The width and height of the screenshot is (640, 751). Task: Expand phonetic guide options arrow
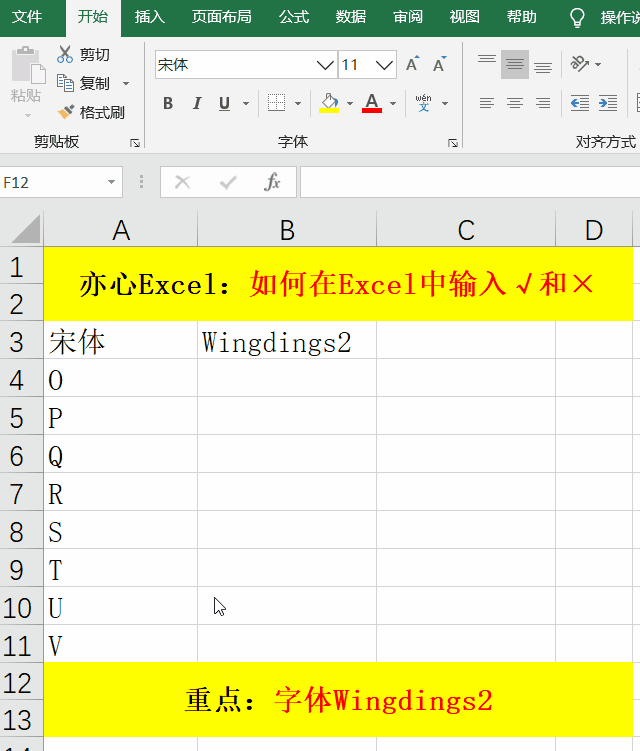coord(445,103)
